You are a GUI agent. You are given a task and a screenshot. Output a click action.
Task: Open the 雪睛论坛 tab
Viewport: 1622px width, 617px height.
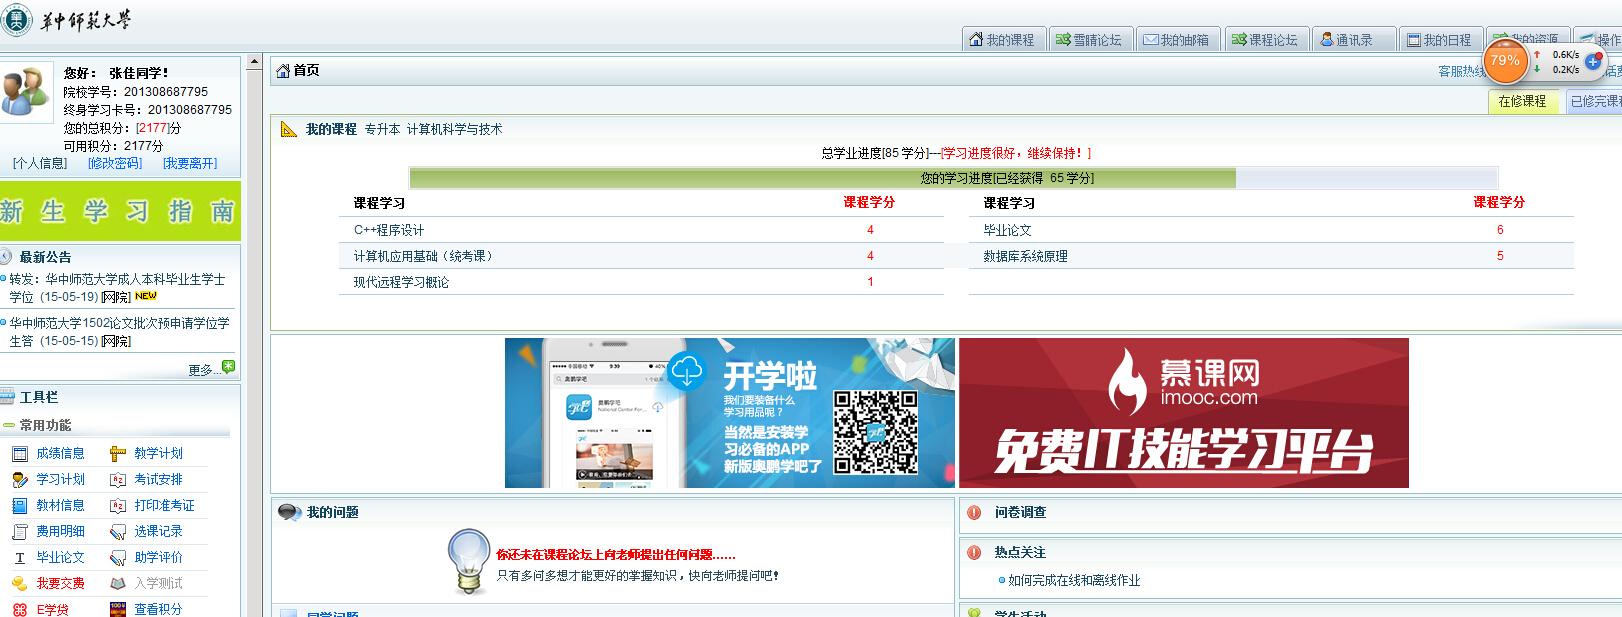coord(1090,40)
